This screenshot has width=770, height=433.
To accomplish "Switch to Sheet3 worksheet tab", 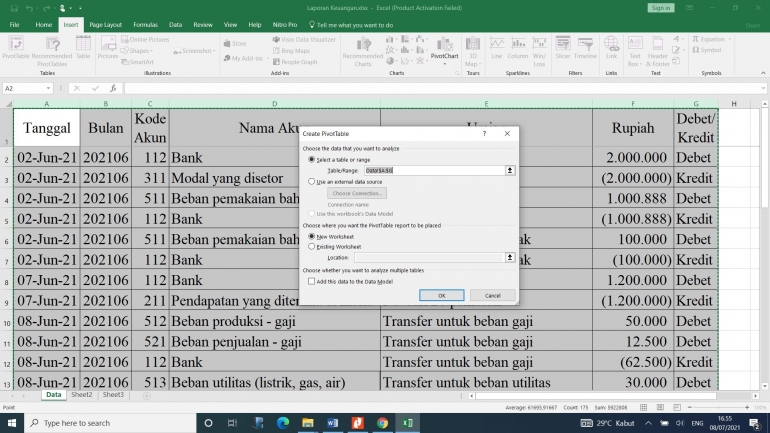I will pyautogui.click(x=113, y=395).
